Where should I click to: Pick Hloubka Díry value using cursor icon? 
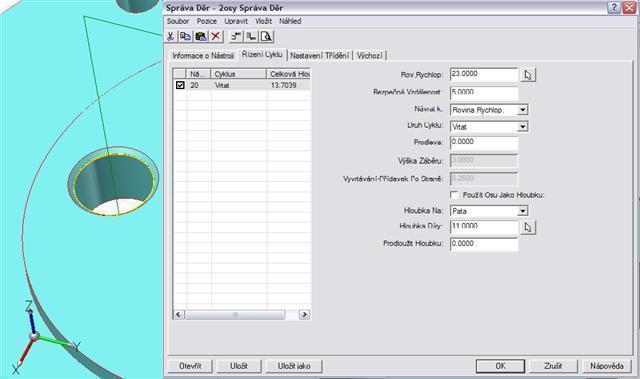point(528,227)
